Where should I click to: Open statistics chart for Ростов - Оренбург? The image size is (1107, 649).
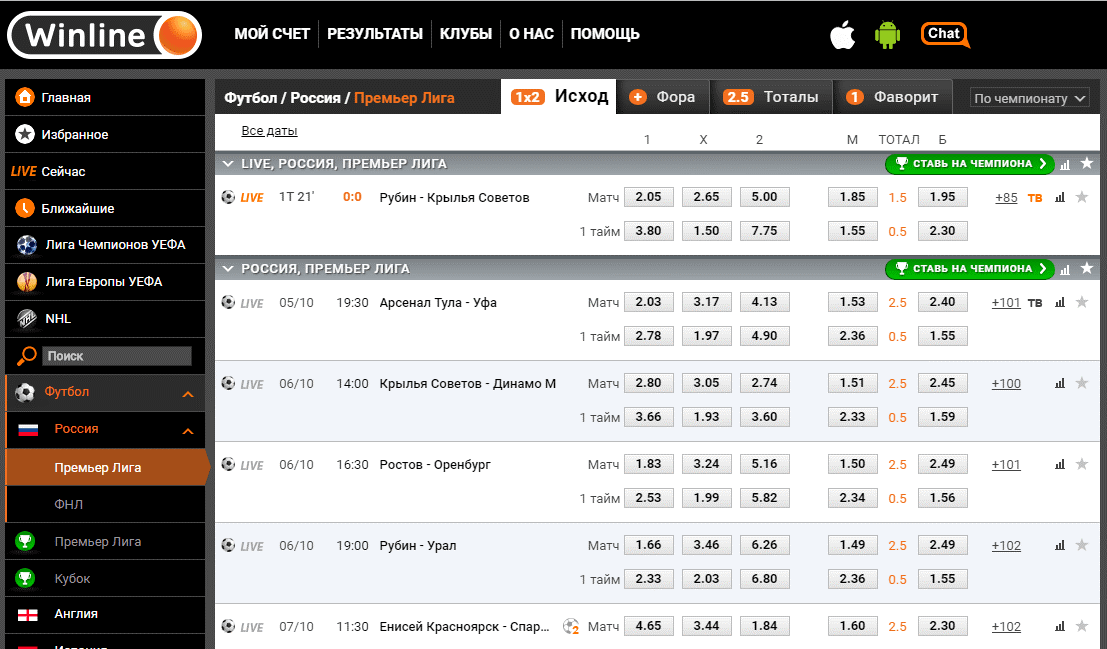(1060, 465)
